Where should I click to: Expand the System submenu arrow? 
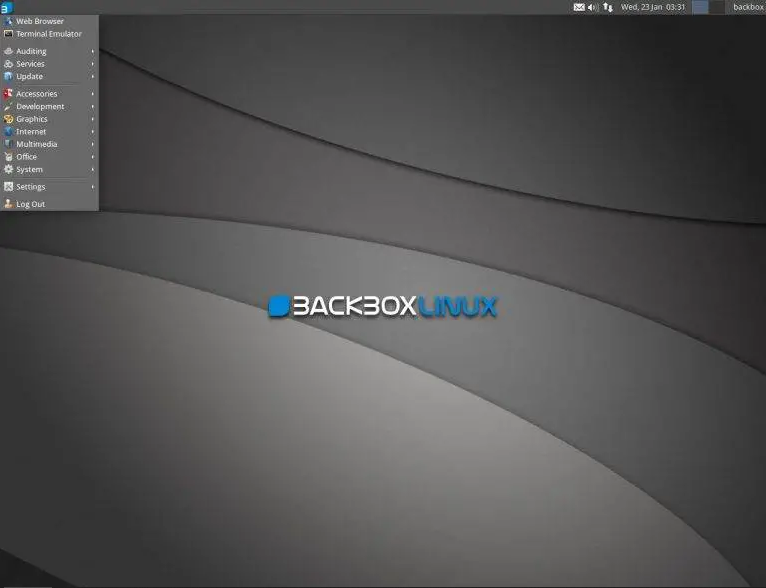click(x=92, y=169)
